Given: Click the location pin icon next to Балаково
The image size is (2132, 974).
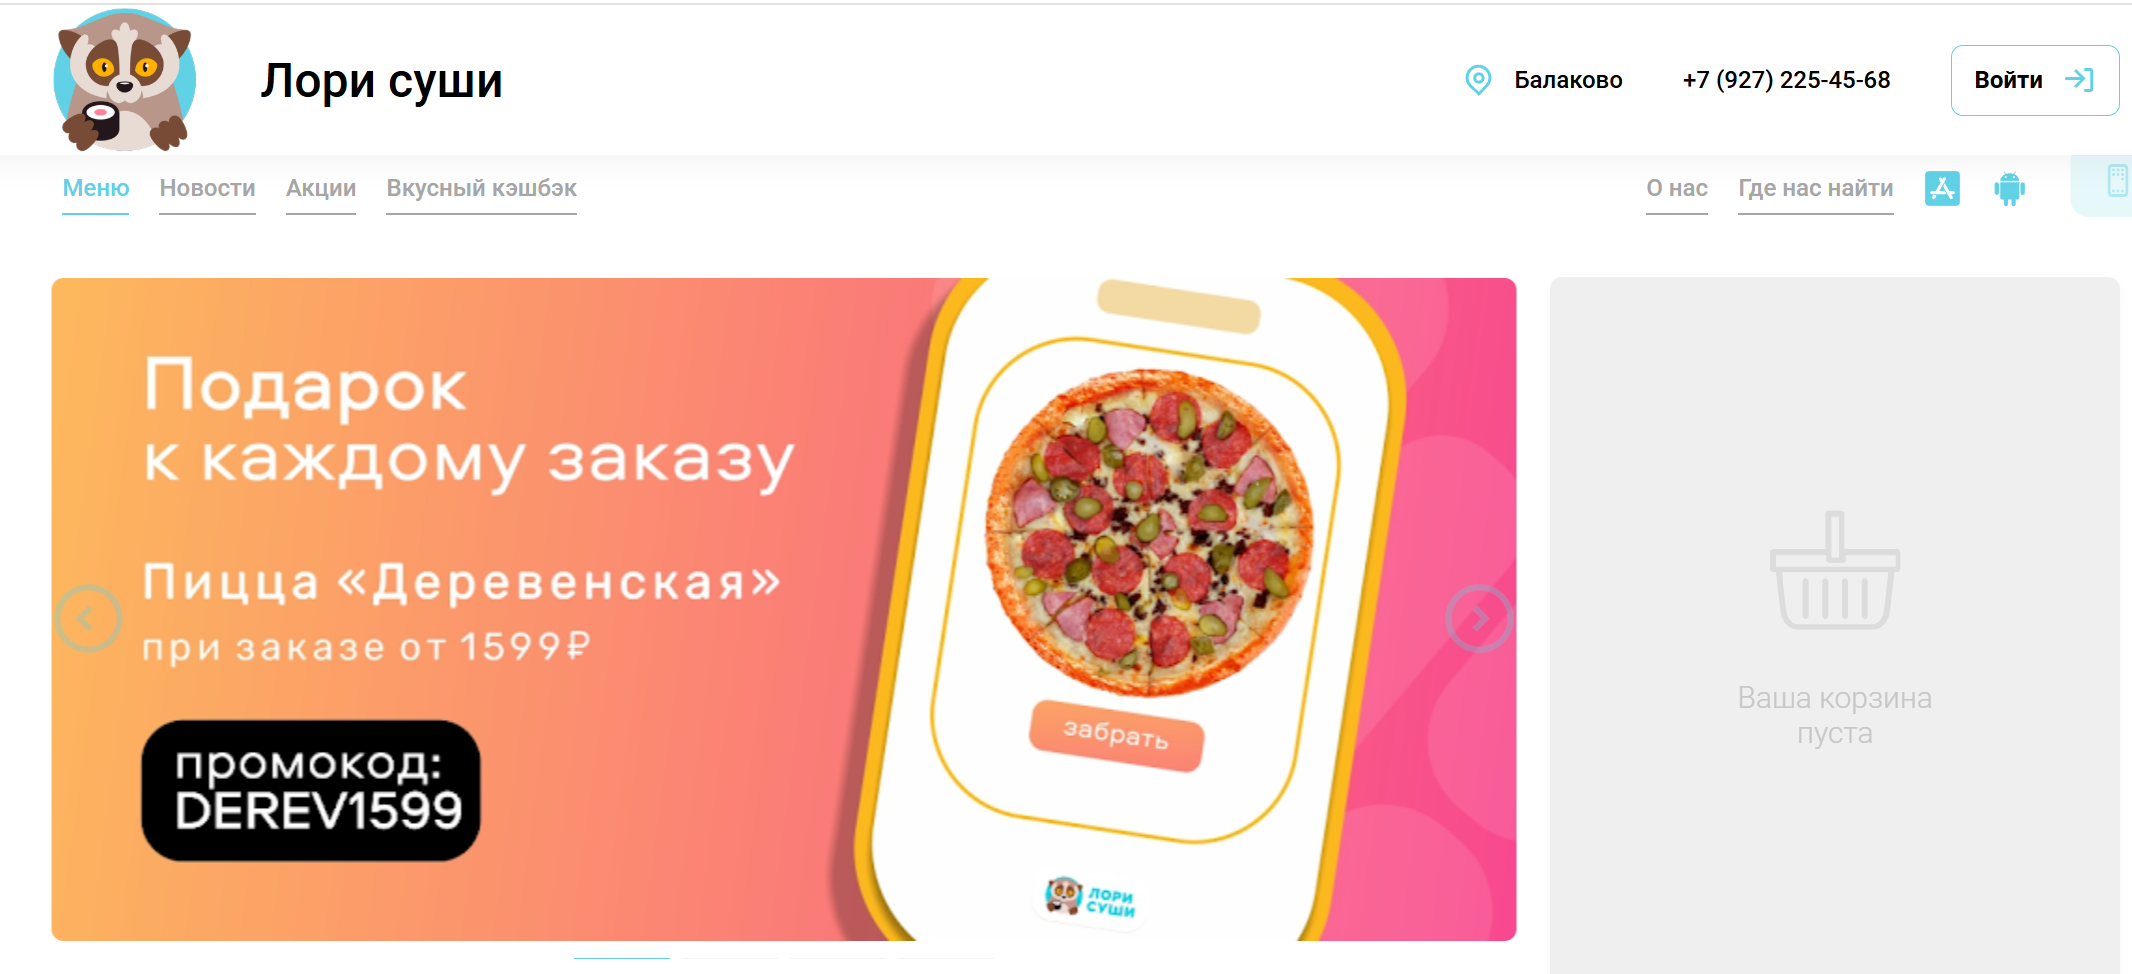Looking at the screenshot, I should (x=1478, y=80).
